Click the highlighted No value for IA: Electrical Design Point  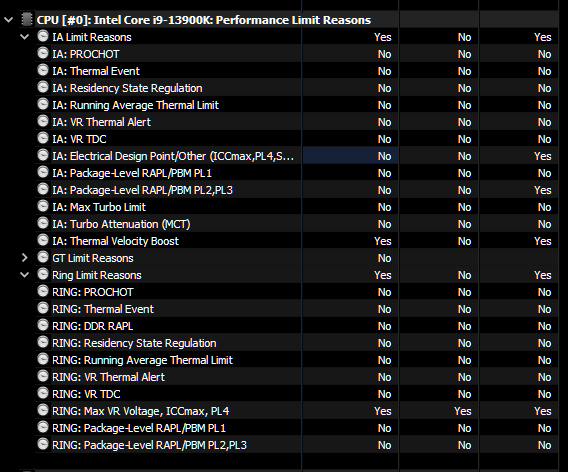(x=384, y=156)
